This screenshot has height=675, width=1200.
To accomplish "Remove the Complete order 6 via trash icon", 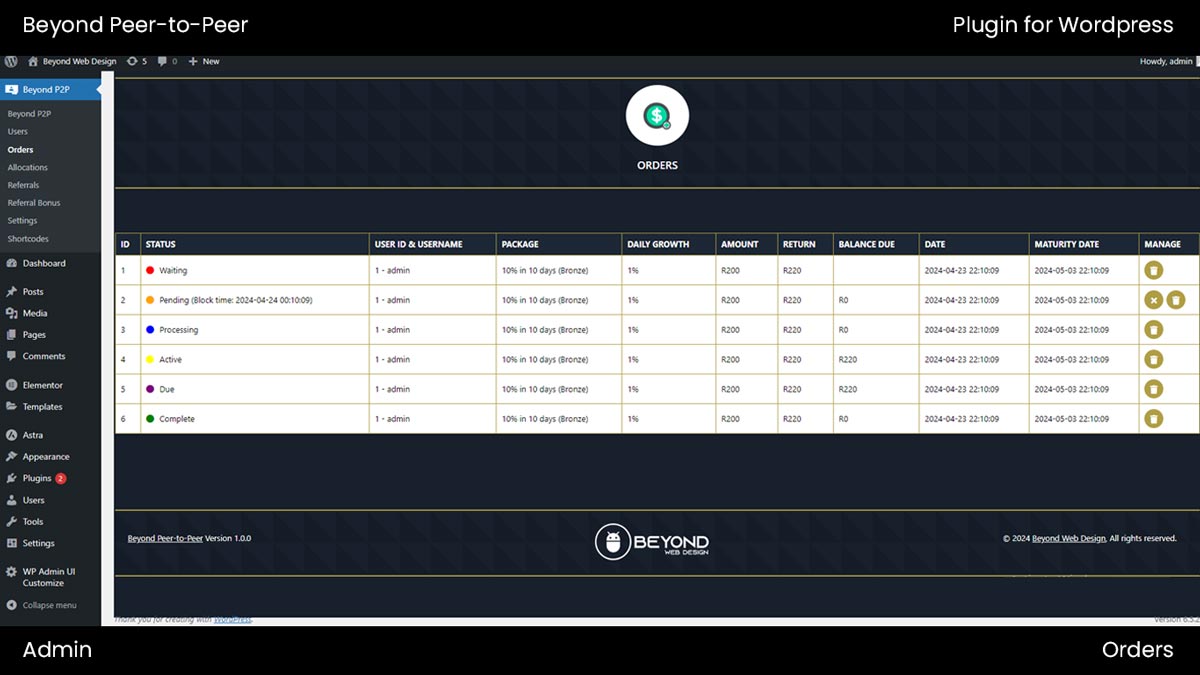I will coord(1153,419).
